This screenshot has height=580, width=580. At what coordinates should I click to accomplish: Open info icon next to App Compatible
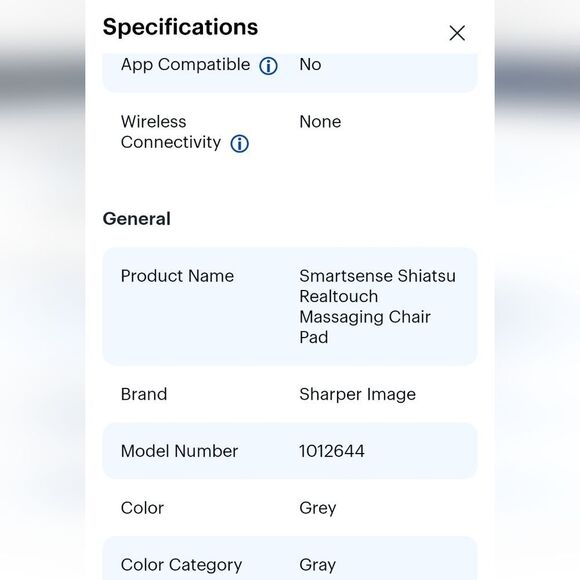point(268,66)
